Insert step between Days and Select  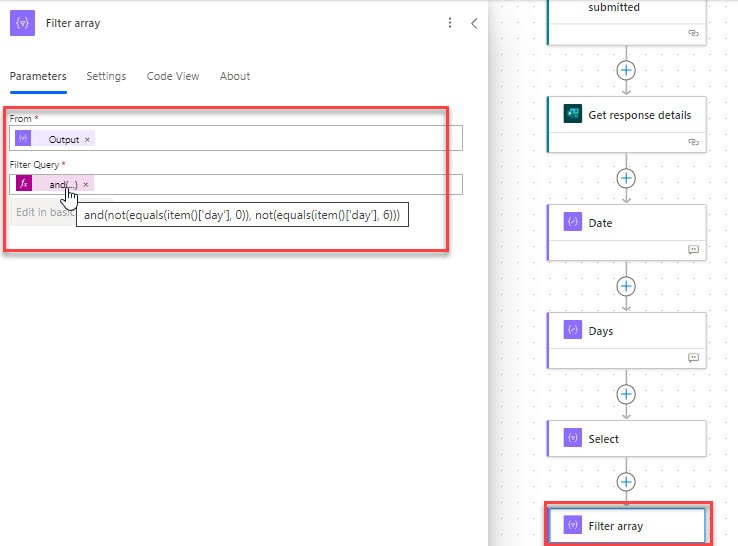click(x=626, y=394)
